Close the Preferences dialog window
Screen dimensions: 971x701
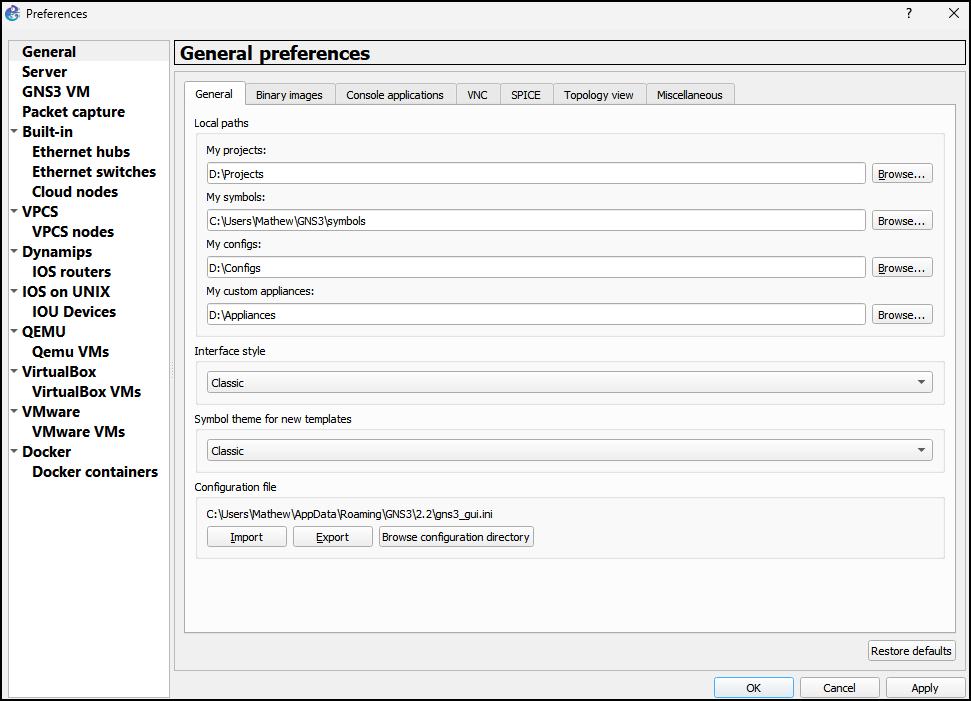pyautogui.click(x=954, y=13)
